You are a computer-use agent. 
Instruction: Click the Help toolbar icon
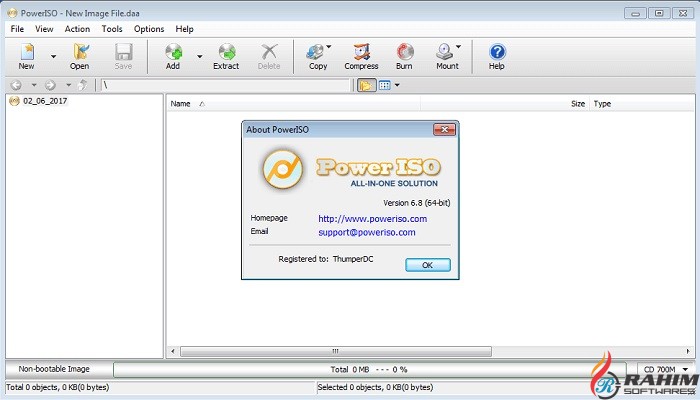[496, 57]
